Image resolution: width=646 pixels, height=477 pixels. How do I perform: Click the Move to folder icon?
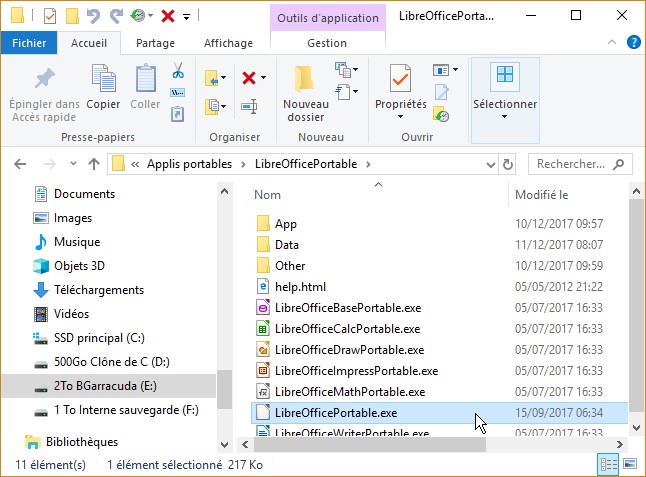click(x=212, y=78)
